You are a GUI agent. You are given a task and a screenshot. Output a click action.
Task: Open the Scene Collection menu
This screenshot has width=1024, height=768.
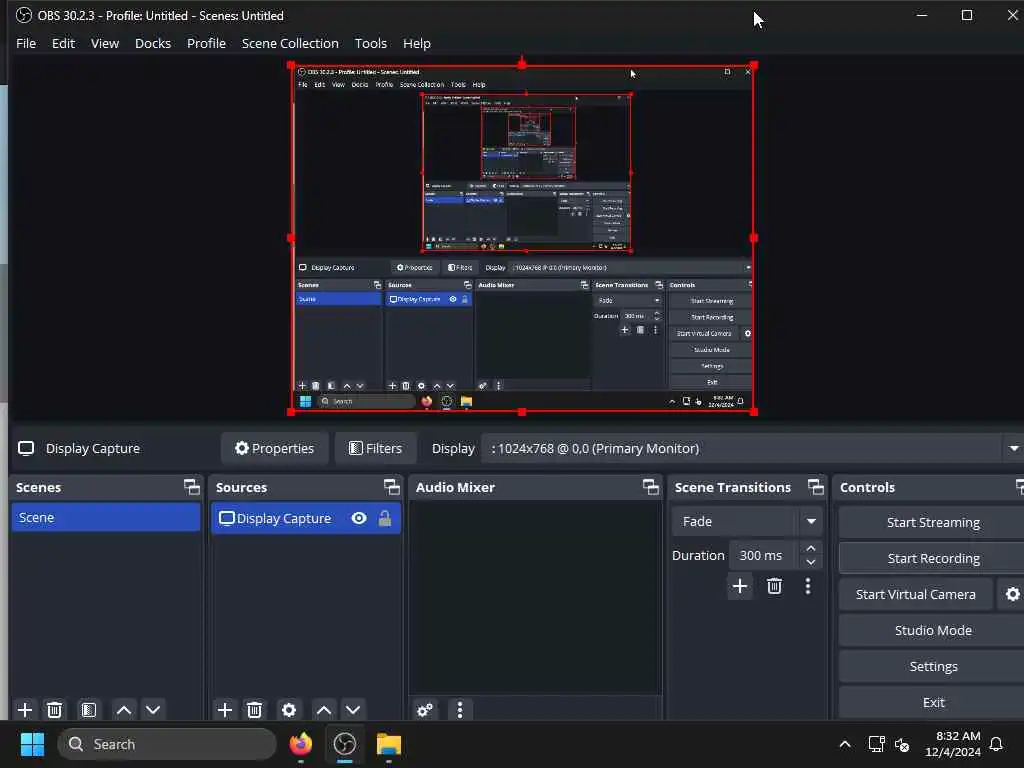pyautogui.click(x=290, y=43)
